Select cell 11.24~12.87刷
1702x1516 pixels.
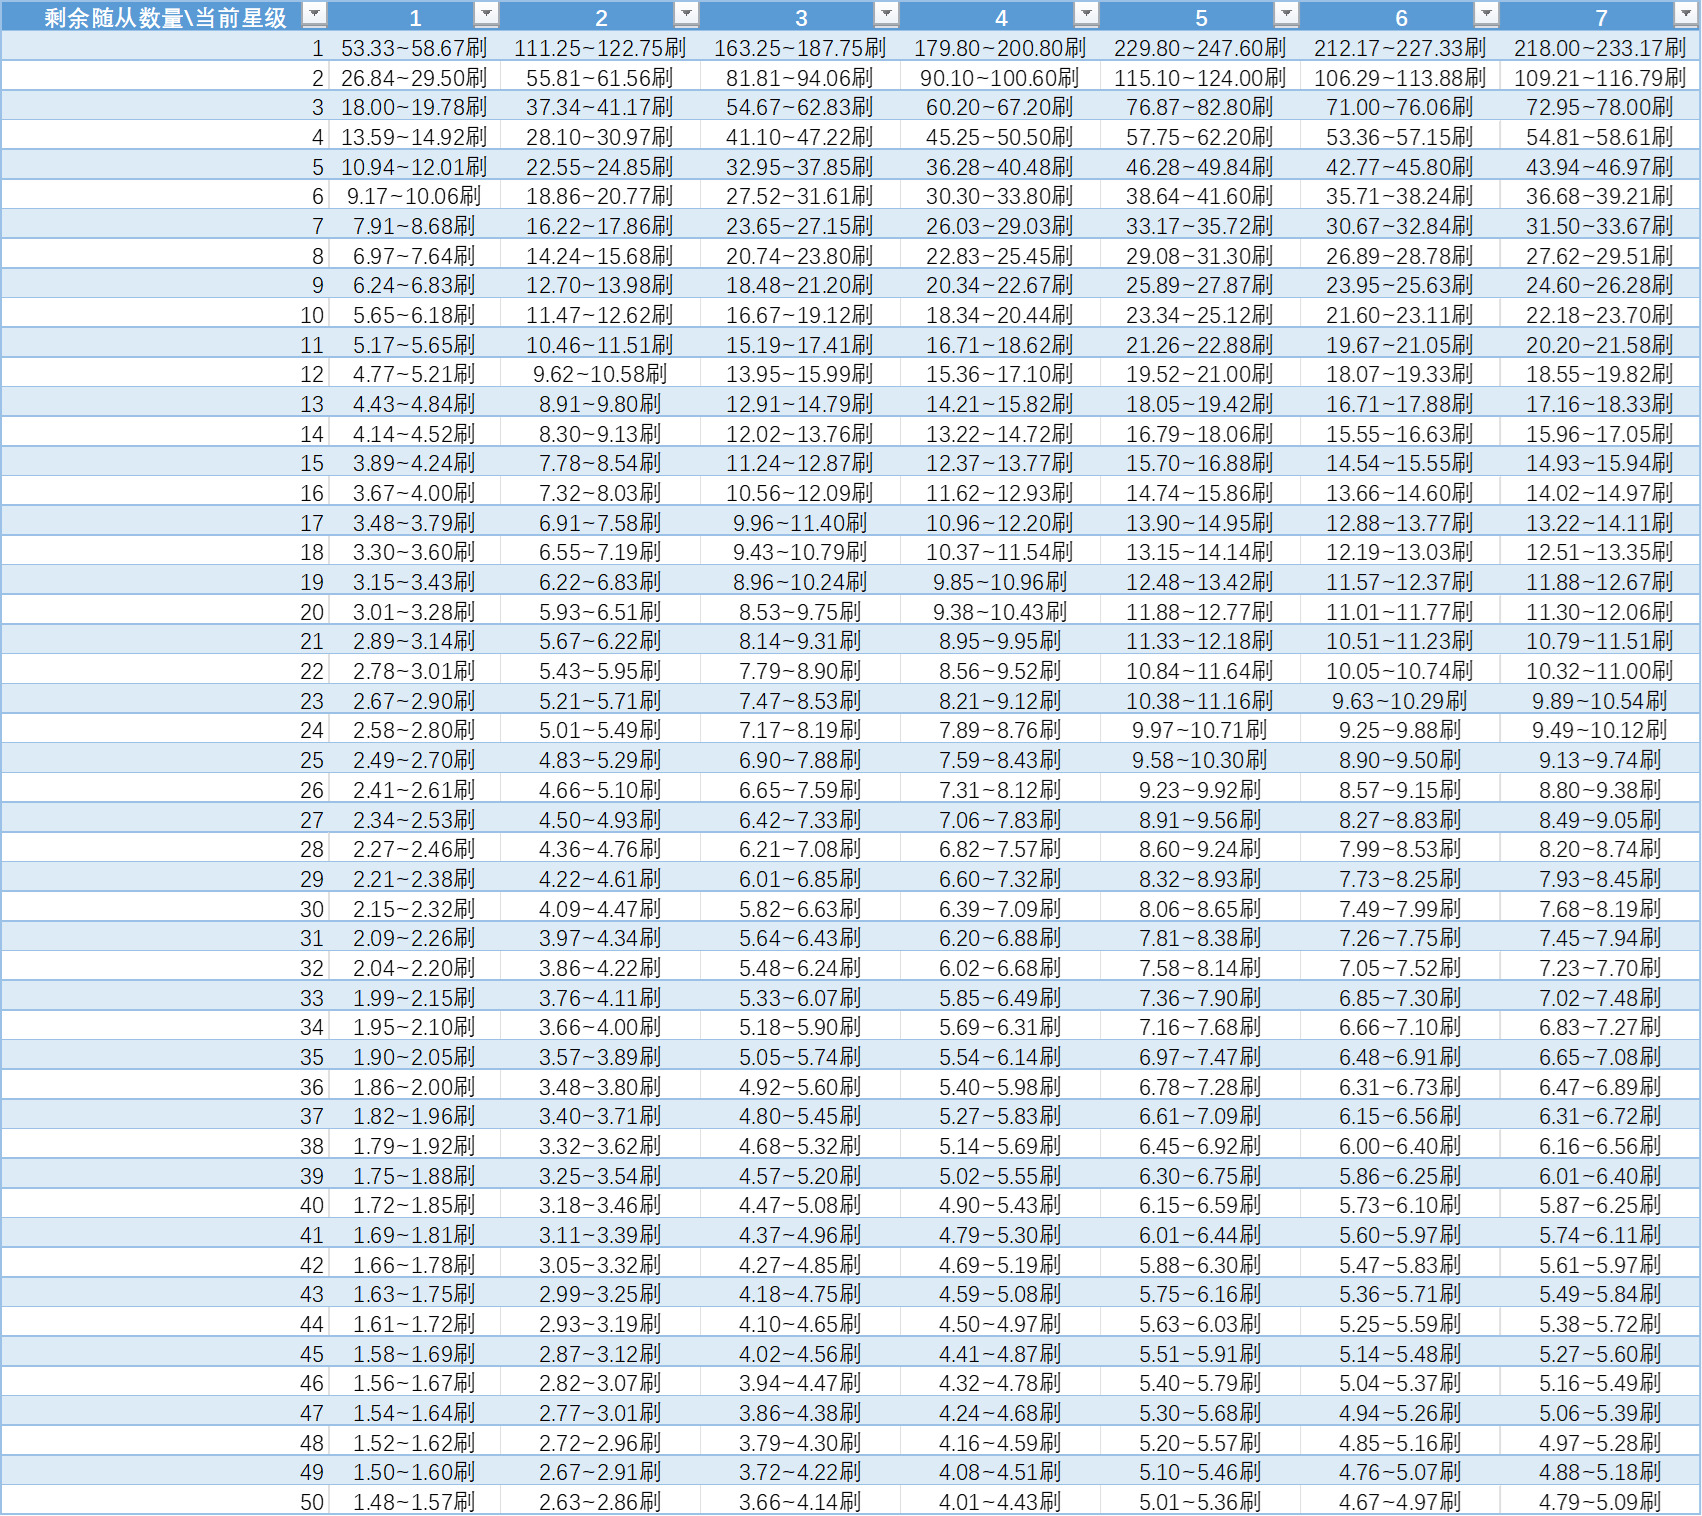click(800, 463)
